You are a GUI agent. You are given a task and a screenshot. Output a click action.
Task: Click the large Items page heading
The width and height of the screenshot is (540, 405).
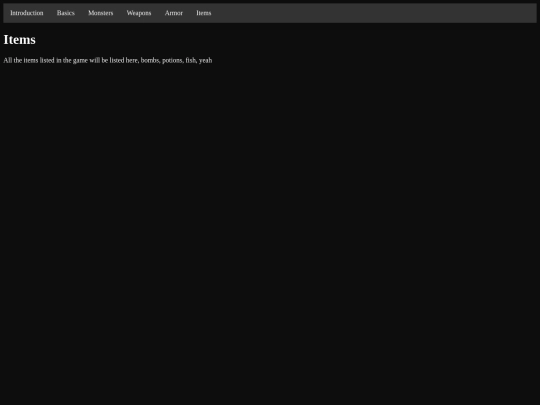[x=20, y=40]
